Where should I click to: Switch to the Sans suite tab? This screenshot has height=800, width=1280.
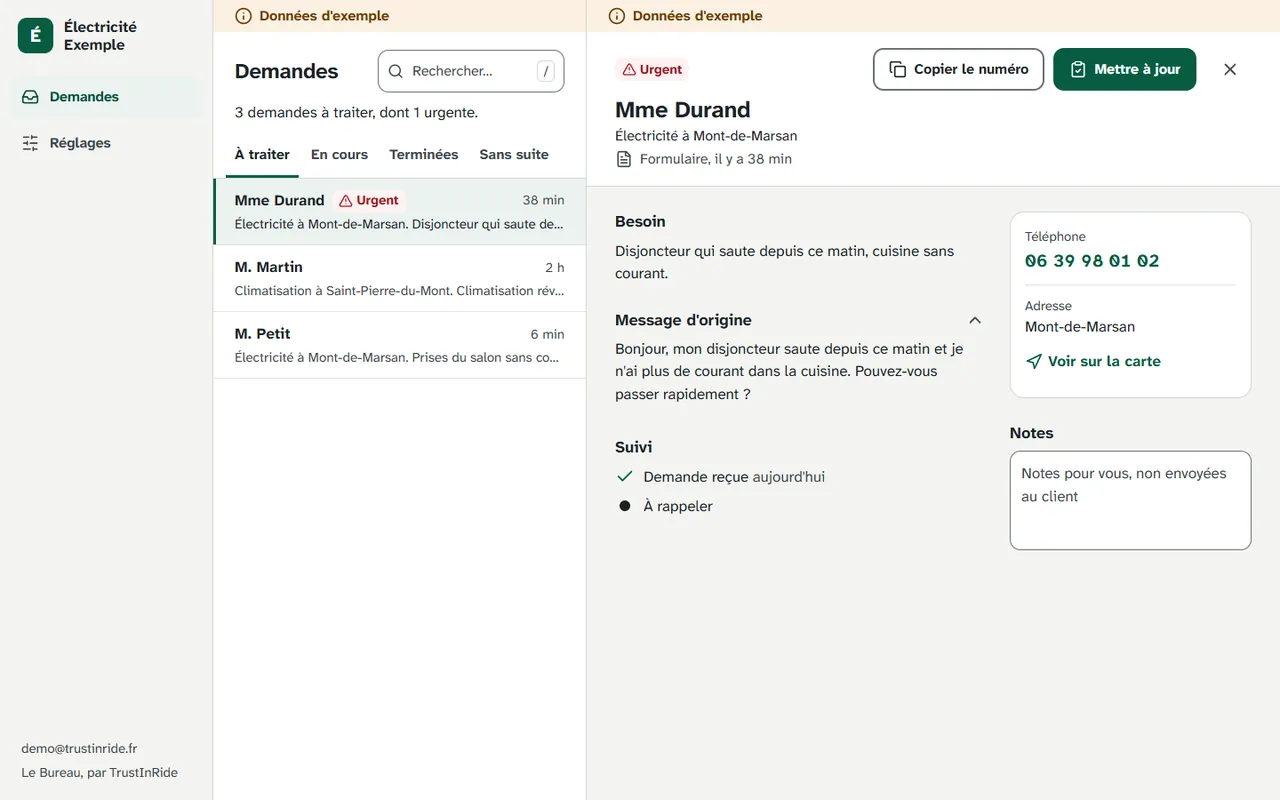point(514,155)
